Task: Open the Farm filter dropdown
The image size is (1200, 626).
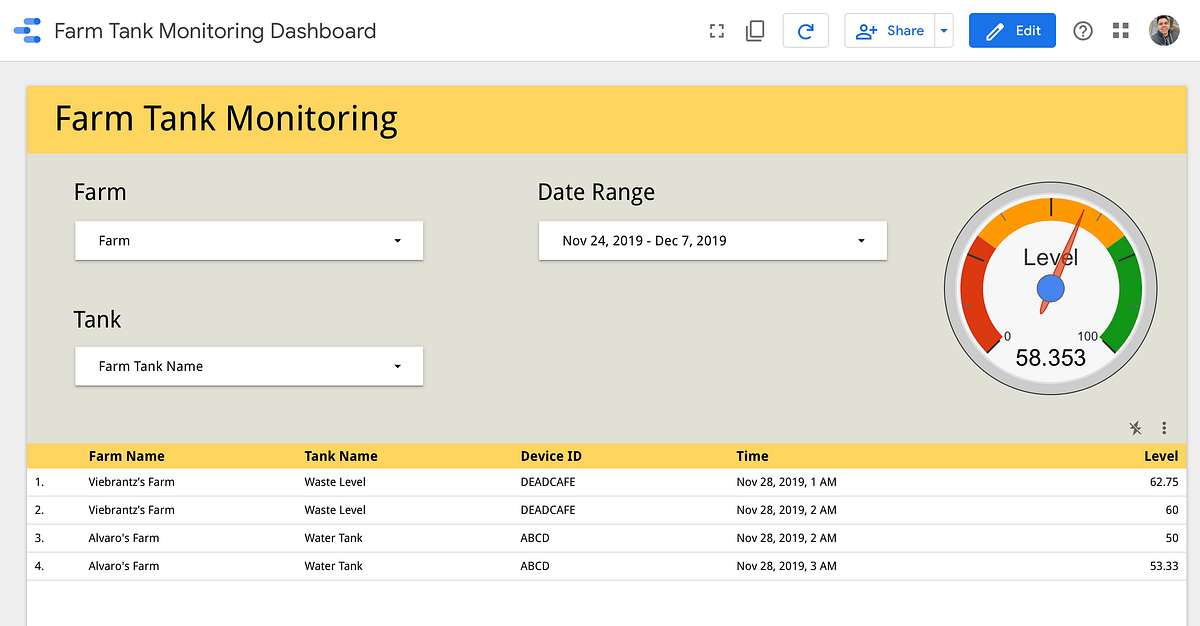Action: (x=248, y=240)
